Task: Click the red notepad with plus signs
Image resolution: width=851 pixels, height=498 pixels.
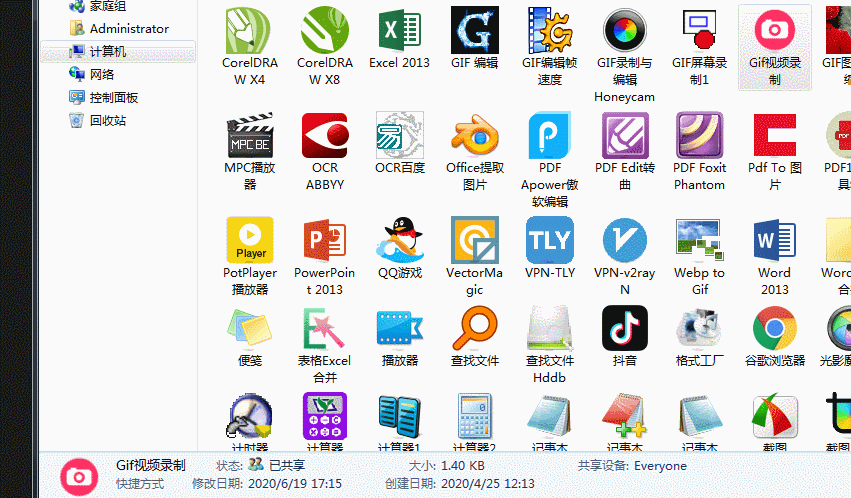Action: click(624, 417)
